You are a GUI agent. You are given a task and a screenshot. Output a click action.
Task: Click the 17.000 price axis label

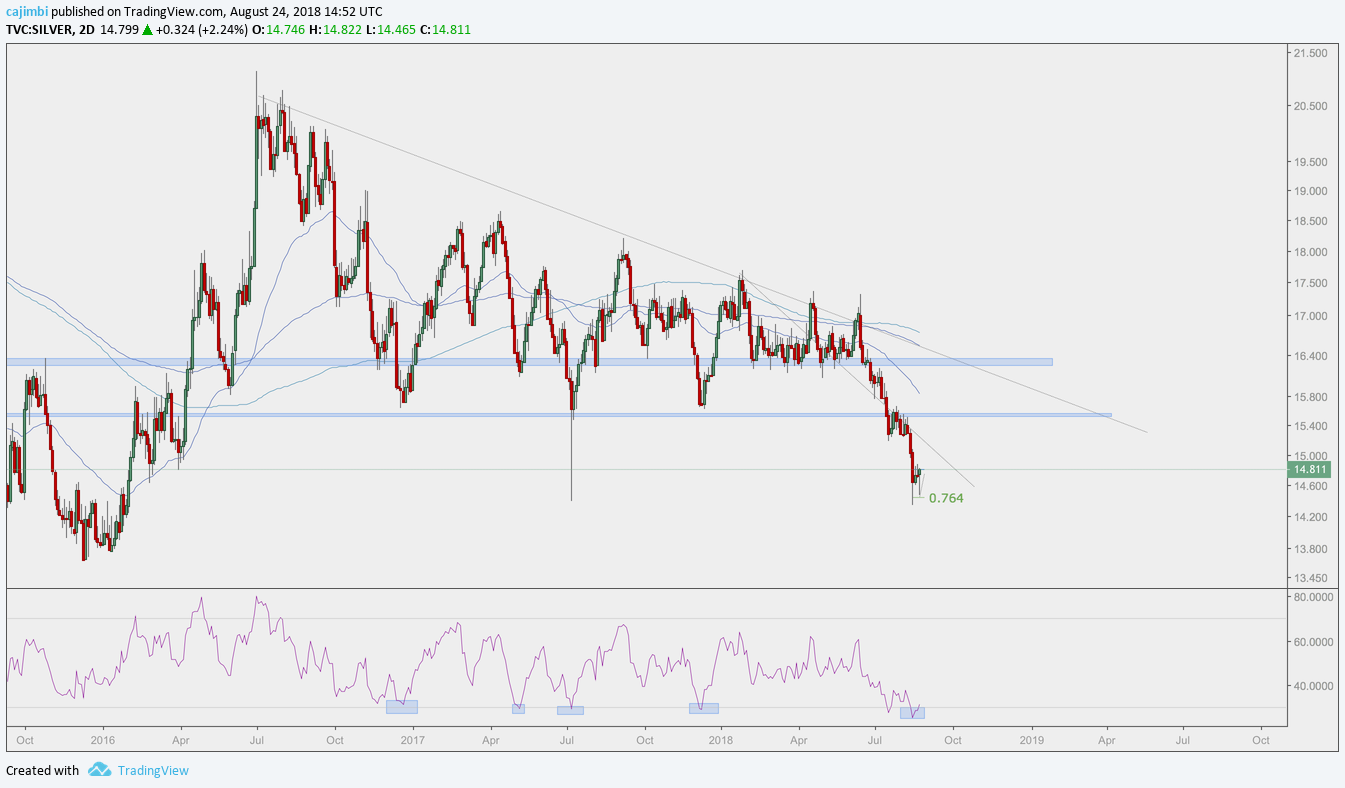point(1310,317)
